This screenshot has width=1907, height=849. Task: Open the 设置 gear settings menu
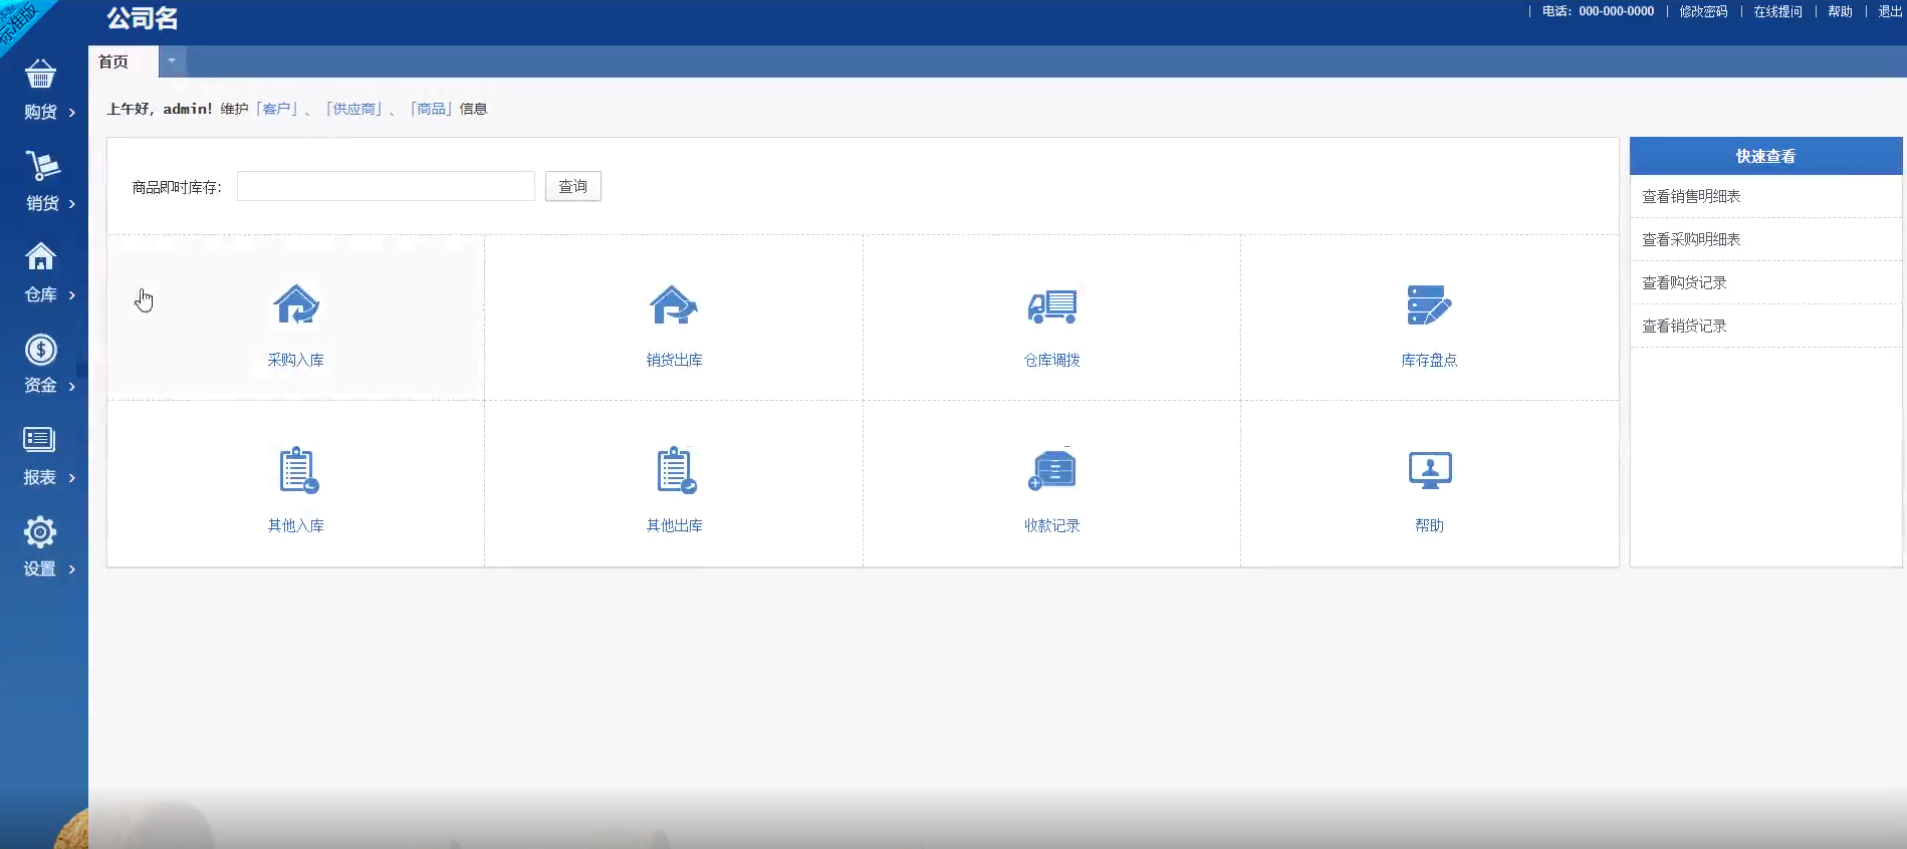[42, 546]
